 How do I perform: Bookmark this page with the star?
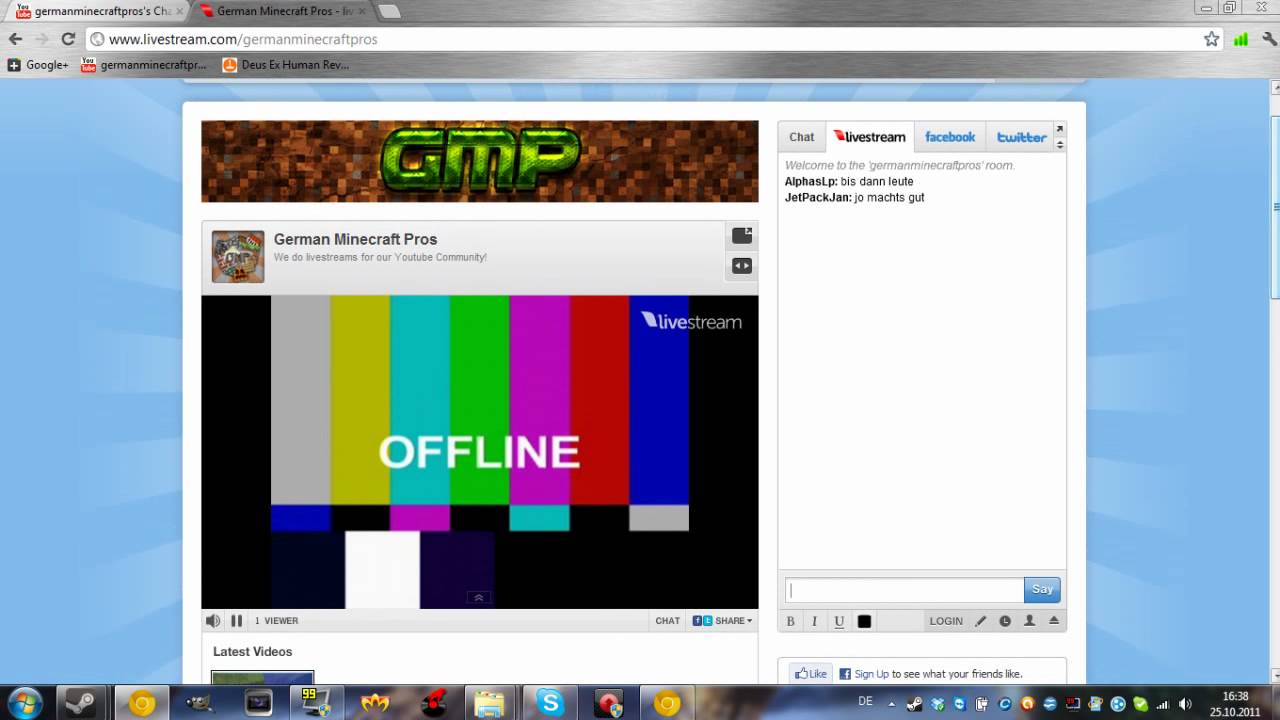[x=1211, y=39]
